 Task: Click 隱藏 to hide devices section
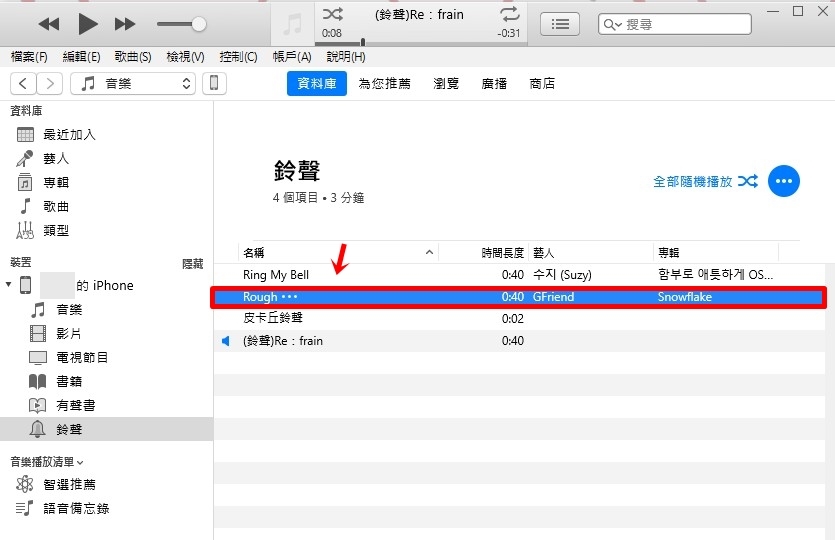pos(193,264)
